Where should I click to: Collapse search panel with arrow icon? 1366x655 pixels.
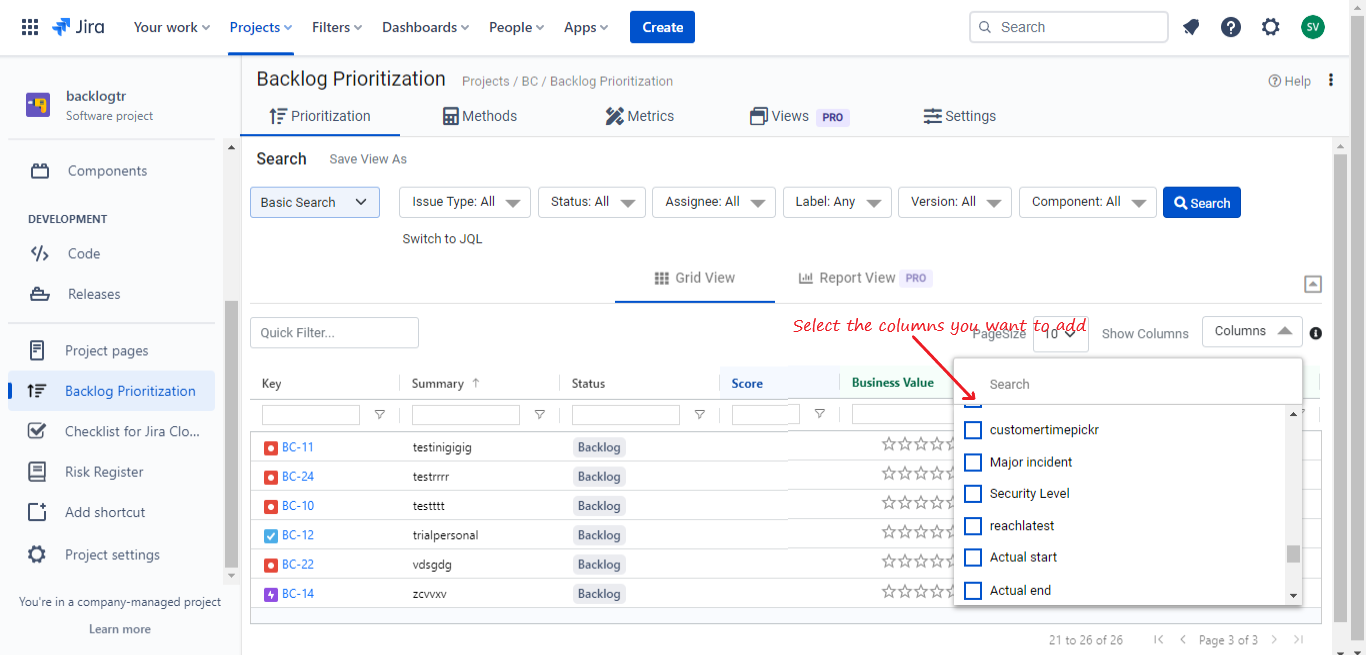(x=1313, y=284)
